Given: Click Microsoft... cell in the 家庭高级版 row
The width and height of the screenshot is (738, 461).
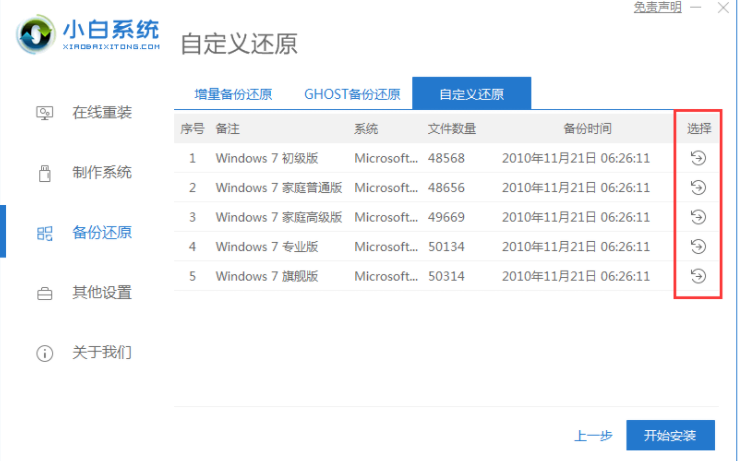Looking at the screenshot, I should pyautogui.click(x=386, y=217).
